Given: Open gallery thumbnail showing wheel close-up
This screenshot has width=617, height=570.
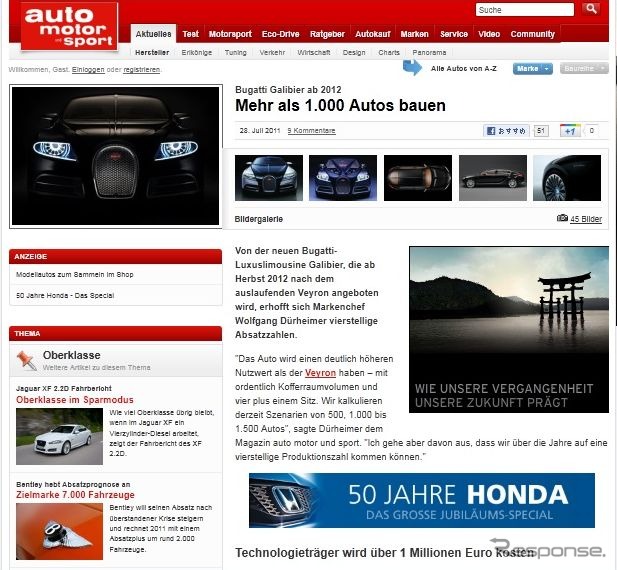Looking at the screenshot, I should [x=567, y=178].
